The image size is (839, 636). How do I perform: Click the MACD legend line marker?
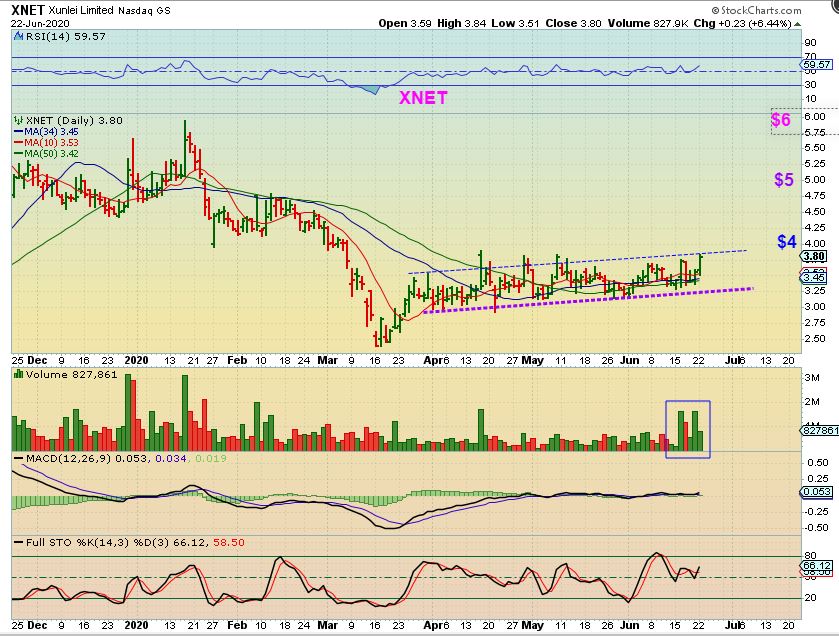[19, 458]
